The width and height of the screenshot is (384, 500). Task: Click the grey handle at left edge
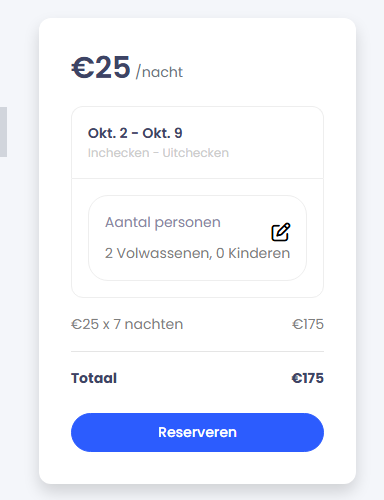(x=3, y=132)
